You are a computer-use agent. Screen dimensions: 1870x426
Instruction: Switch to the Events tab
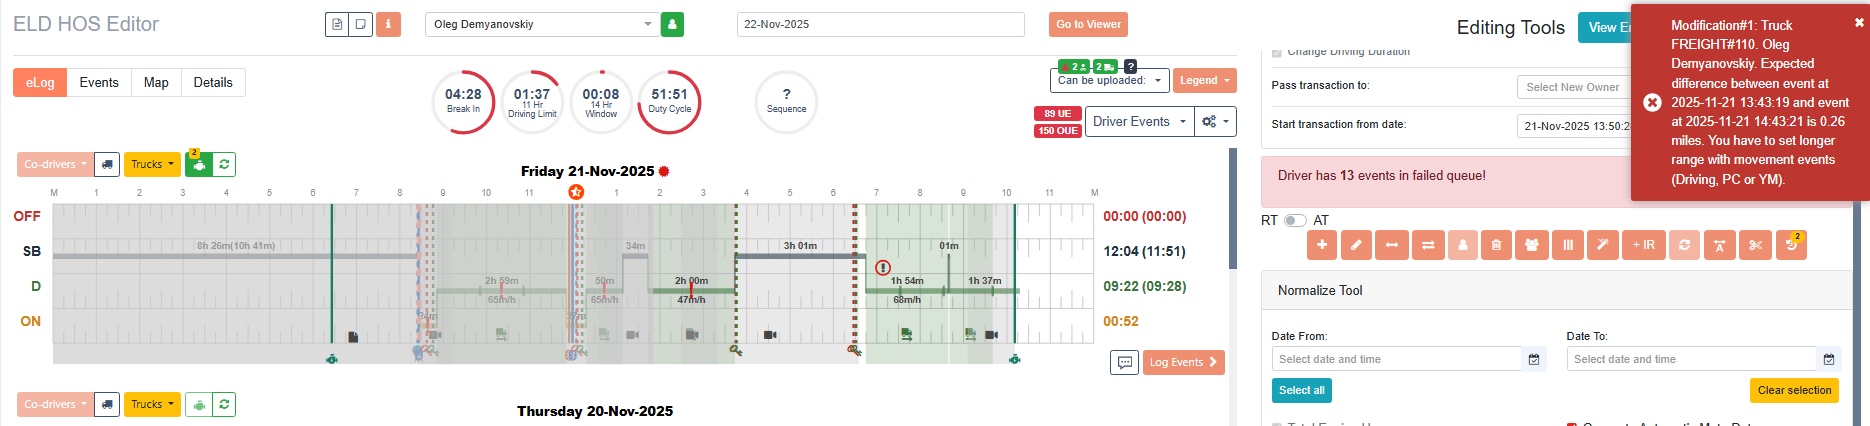tap(99, 82)
